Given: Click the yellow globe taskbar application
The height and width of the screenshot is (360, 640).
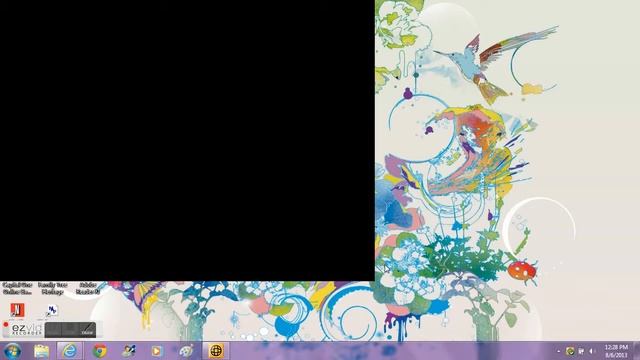Looking at the screenshot, I should pos(216,351).
